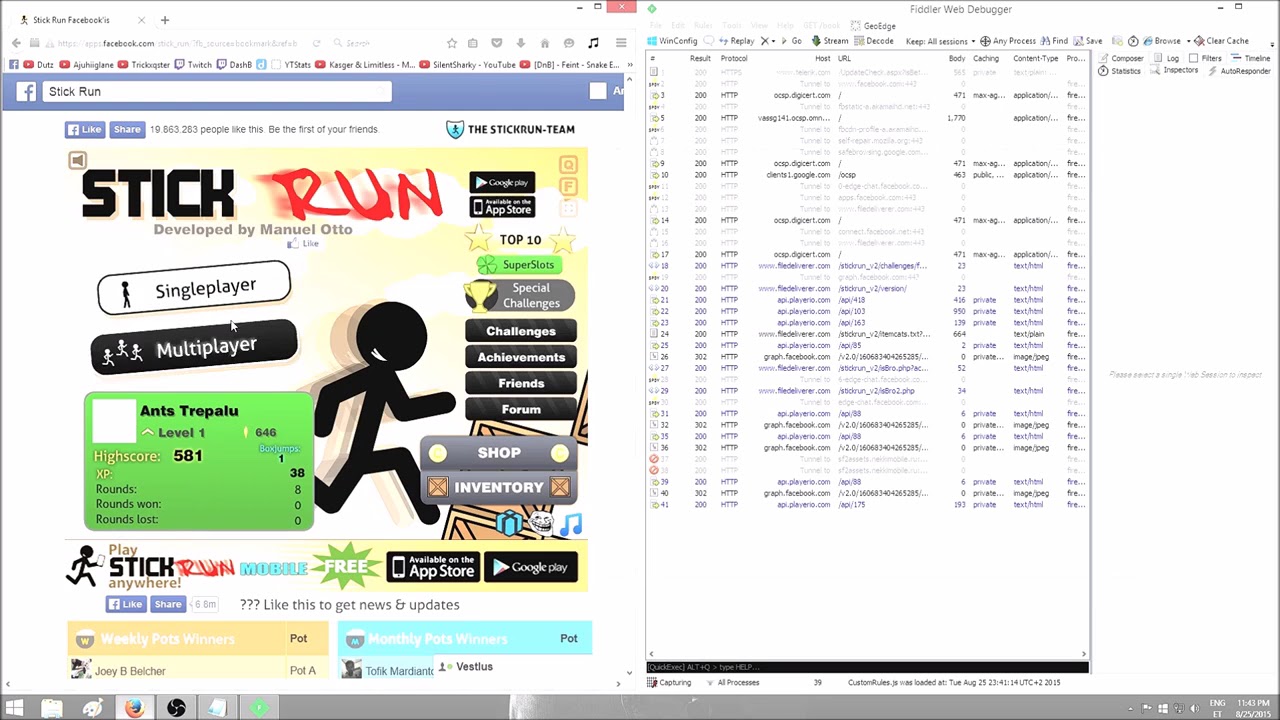Go back in Firefox

tap(16, 43)
